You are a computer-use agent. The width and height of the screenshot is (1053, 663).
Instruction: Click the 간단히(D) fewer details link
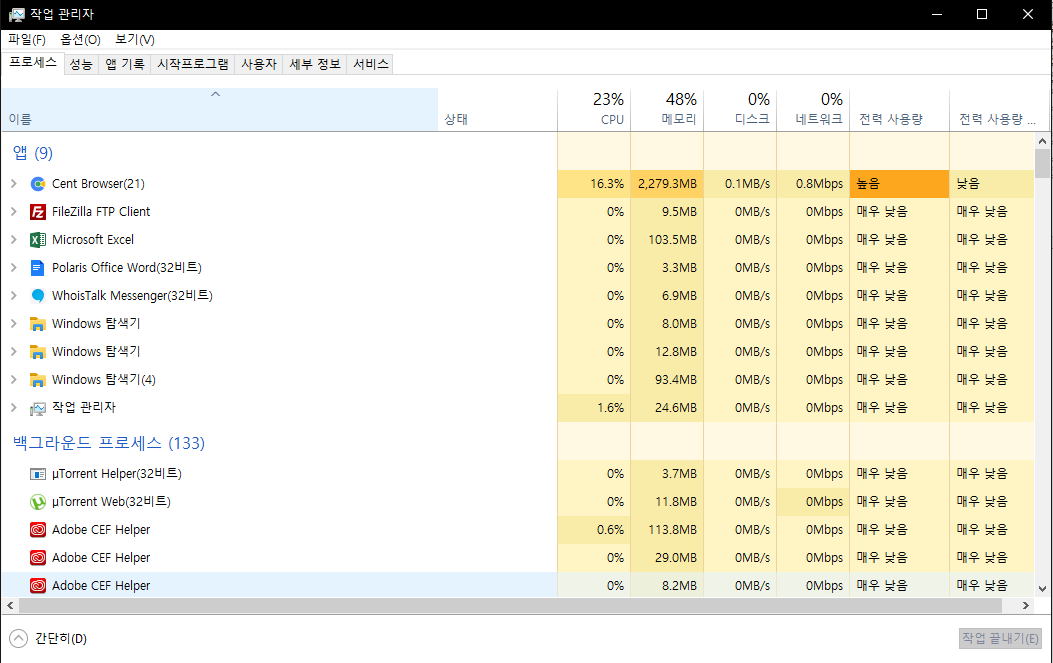tap(61, 638)
